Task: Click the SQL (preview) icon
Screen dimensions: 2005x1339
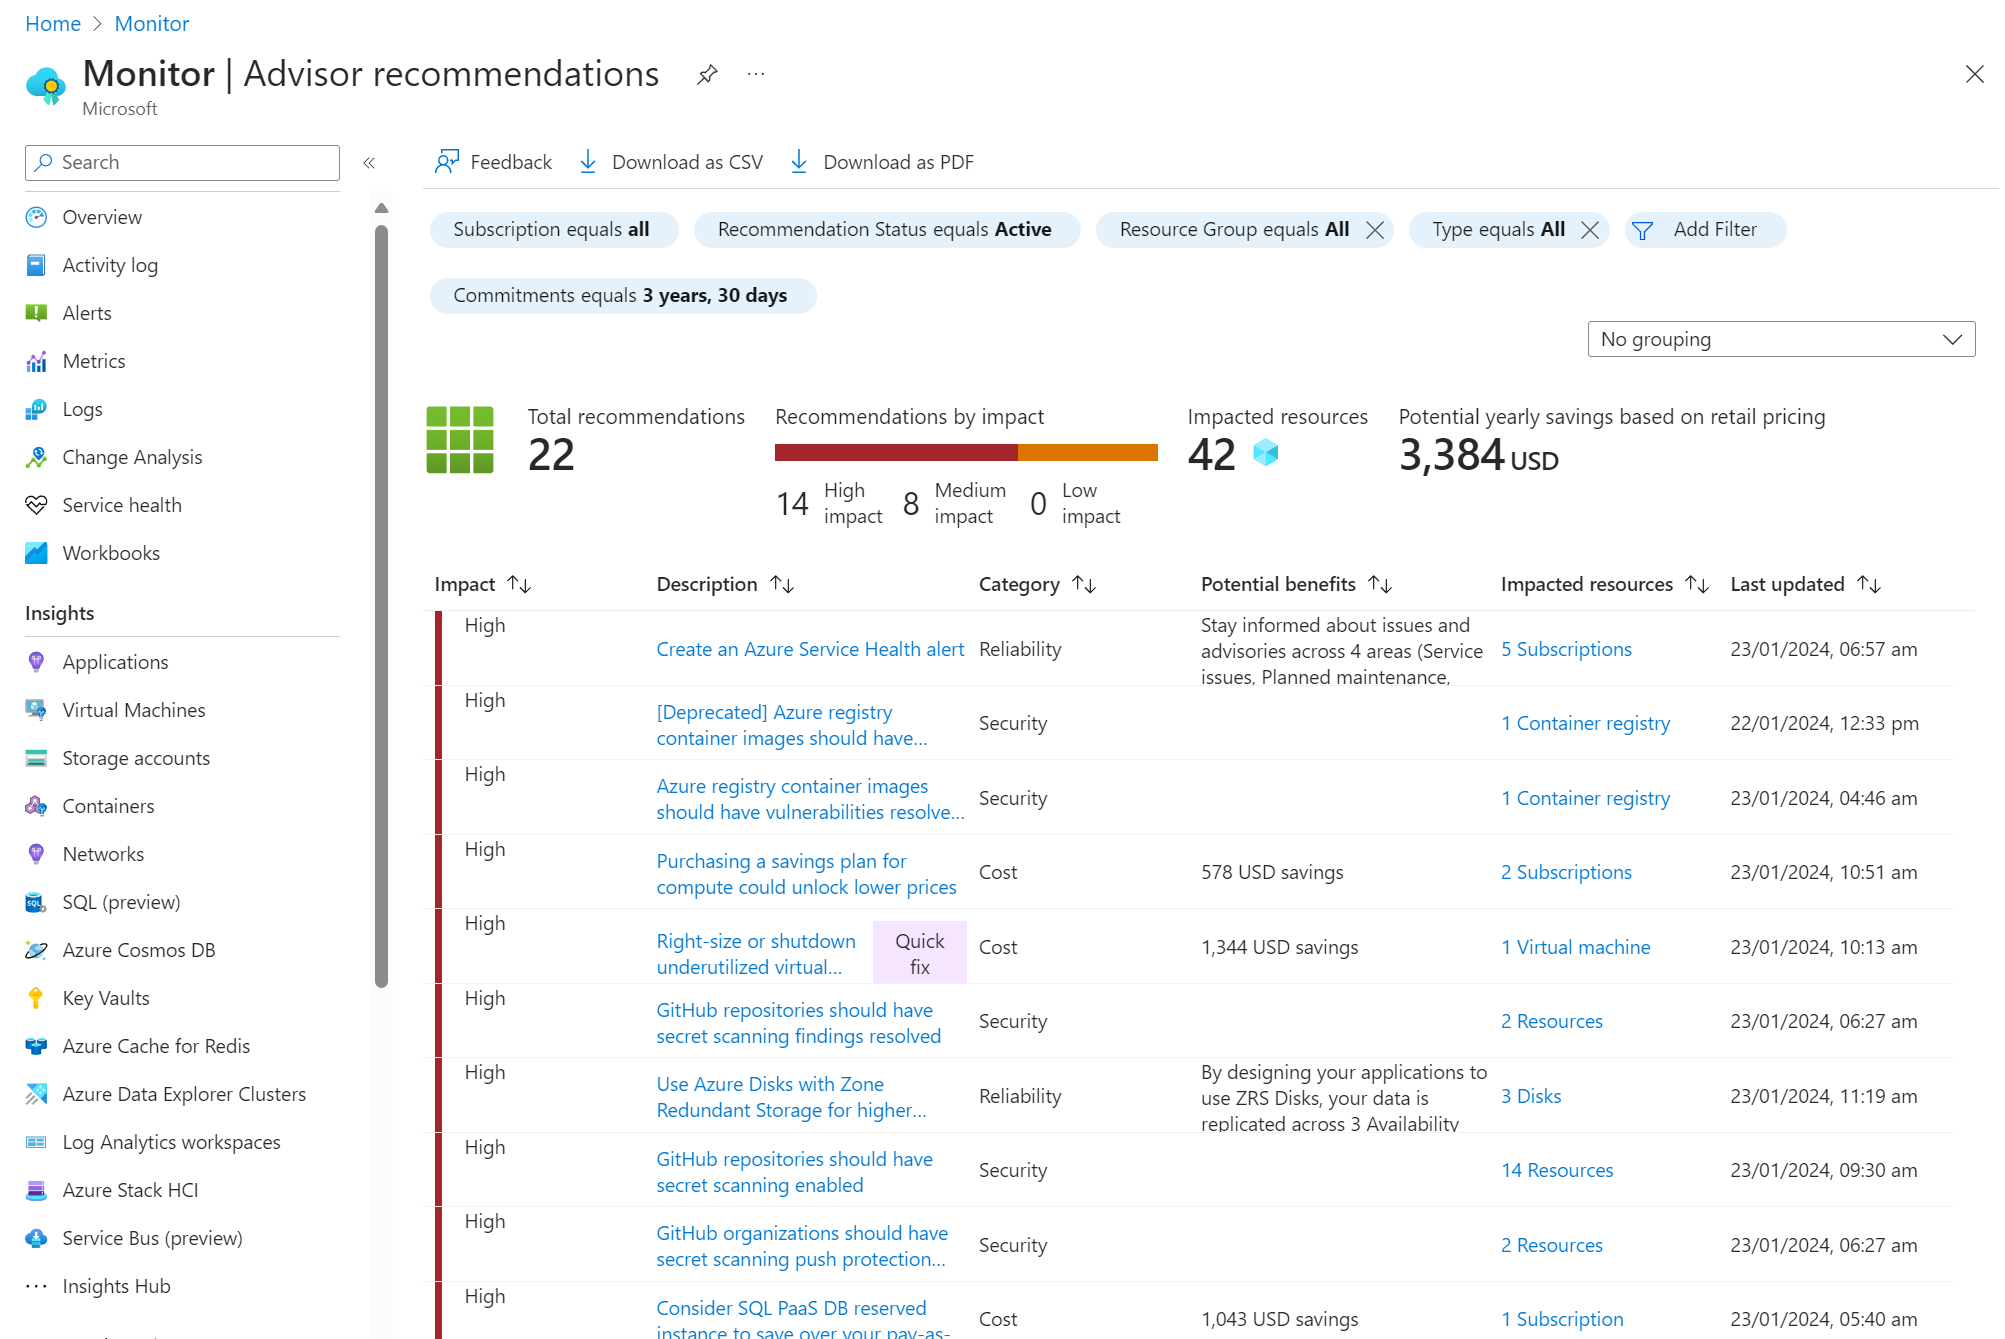Action: 36,902
